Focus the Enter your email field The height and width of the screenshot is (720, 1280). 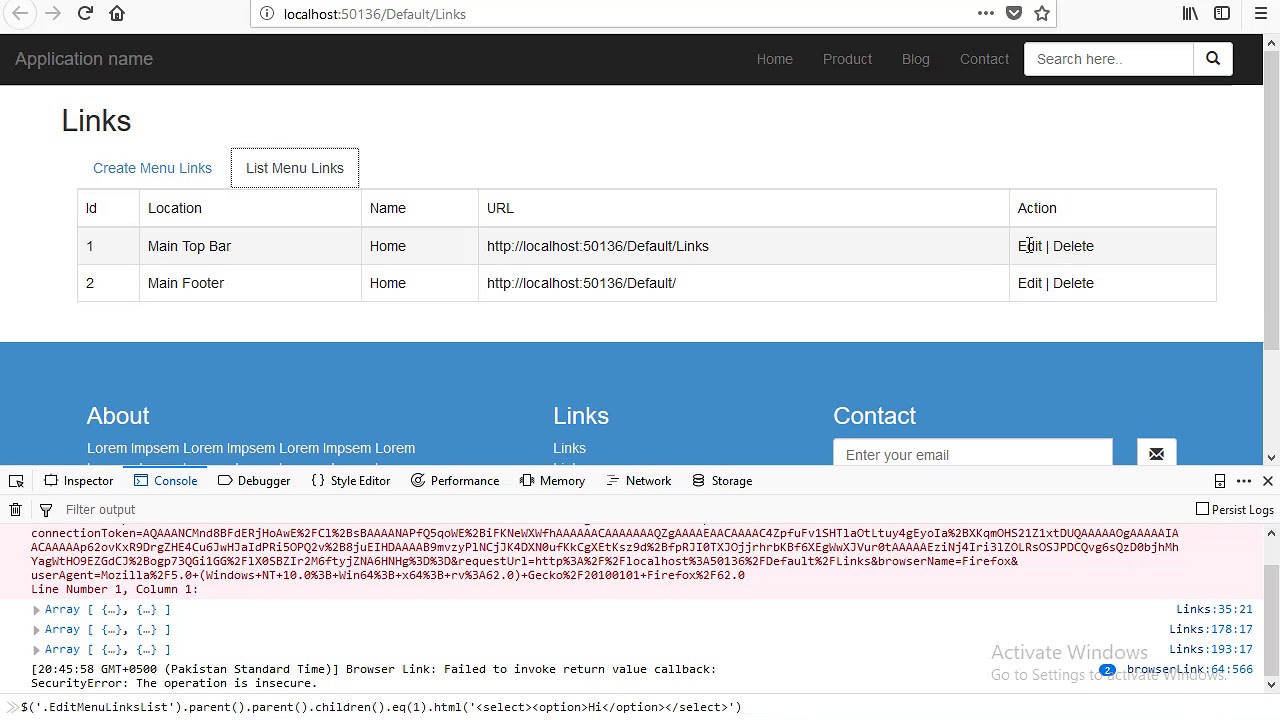(x=973, y=454)
